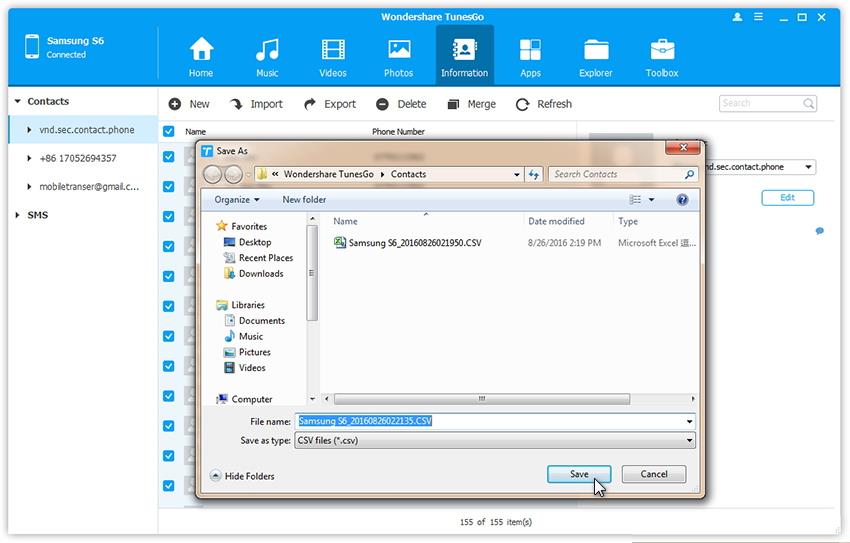Expand the SMS tree item

pos(17,215)
